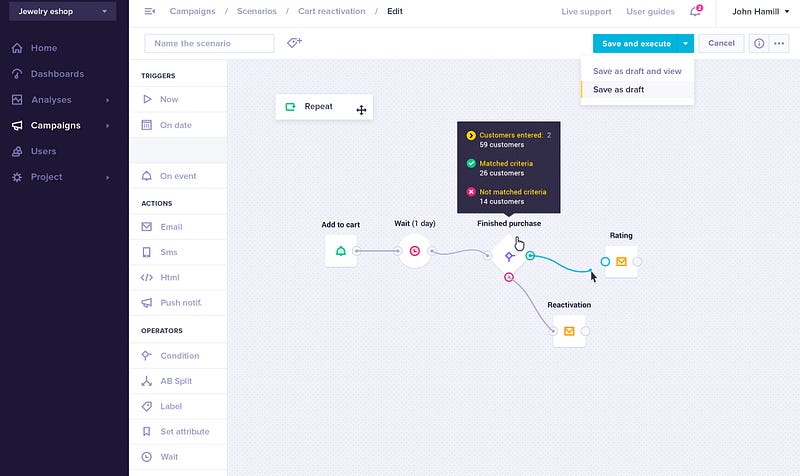
Task: Select the Wait (1 day) clock node
Action: [415, 251]
